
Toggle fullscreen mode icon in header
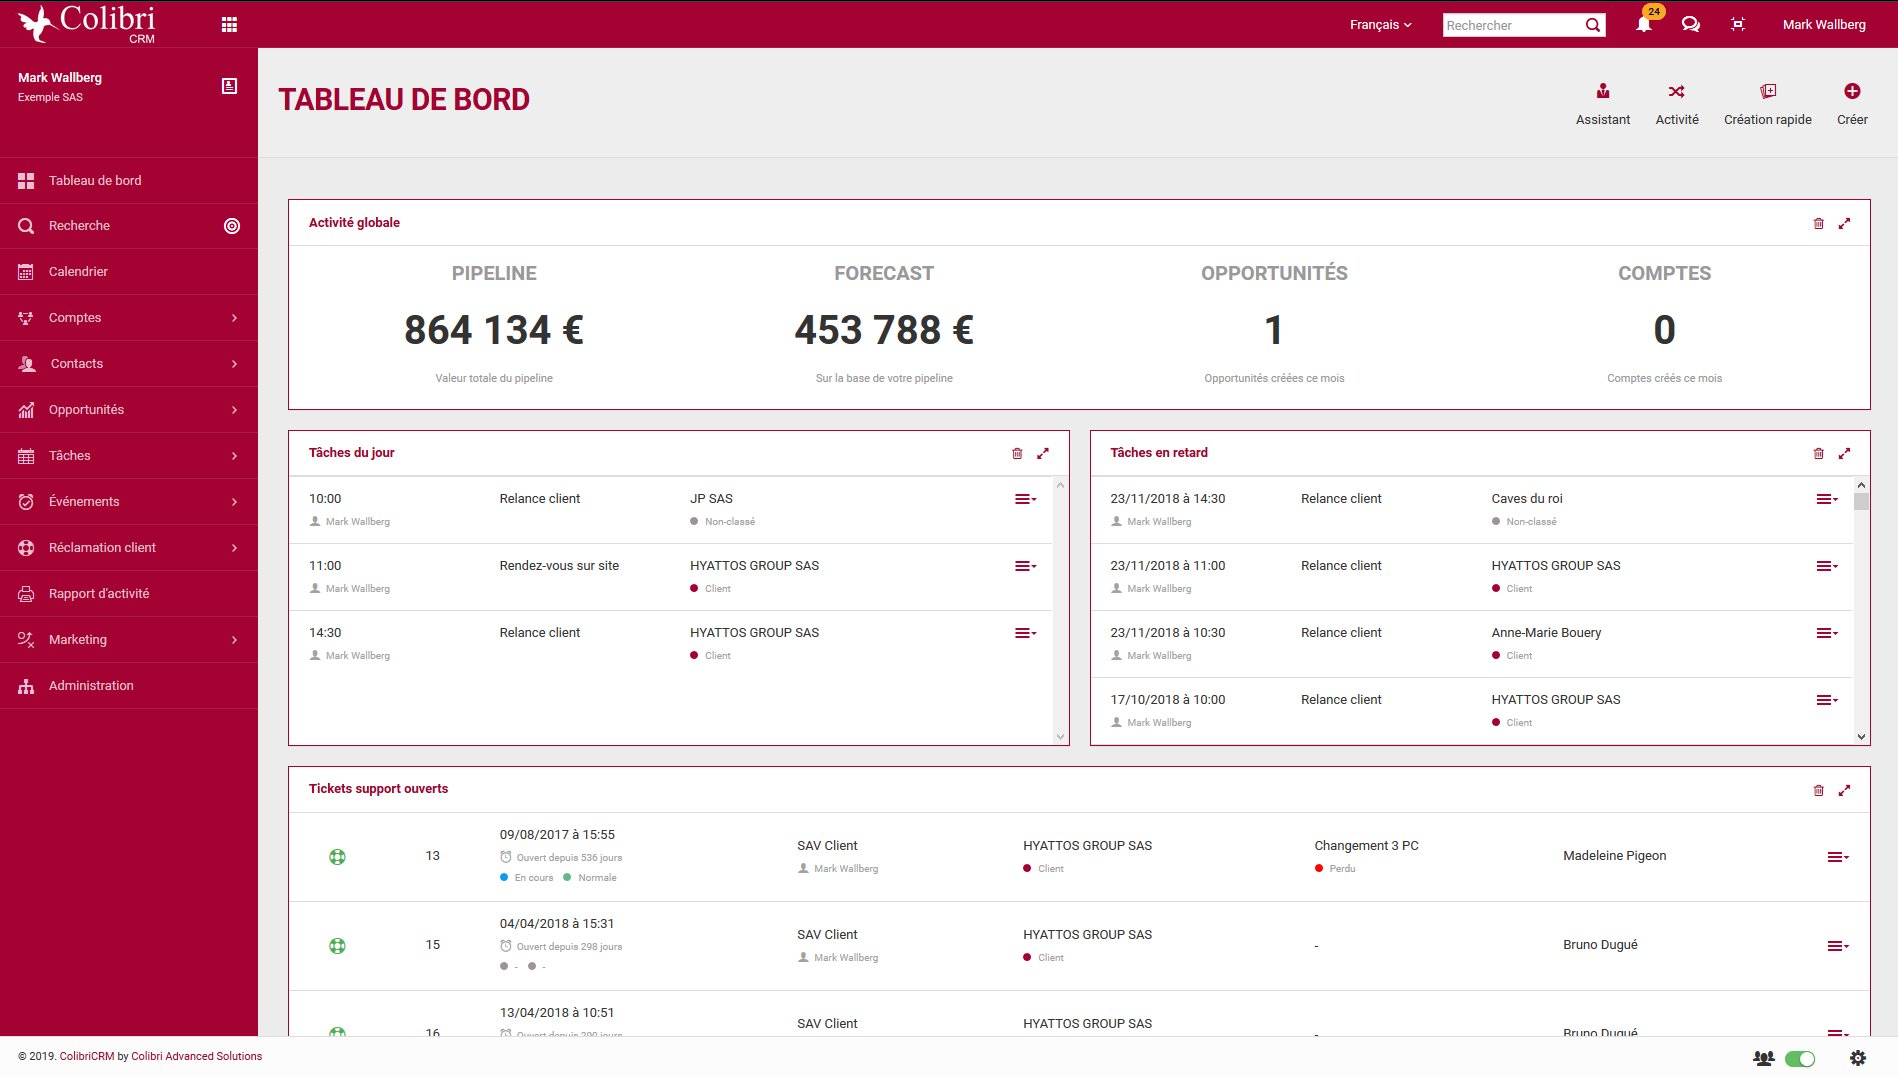(x=1738, y=24)
